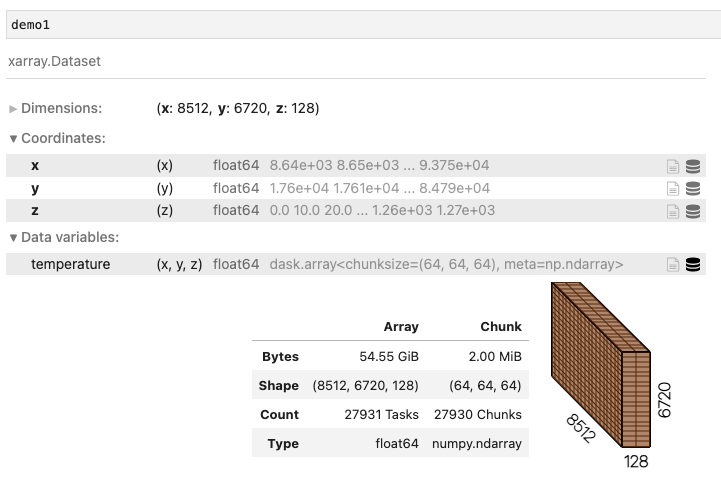
Task: Click the 27930 Chunks count cell
Action: (x=478, y=414)
